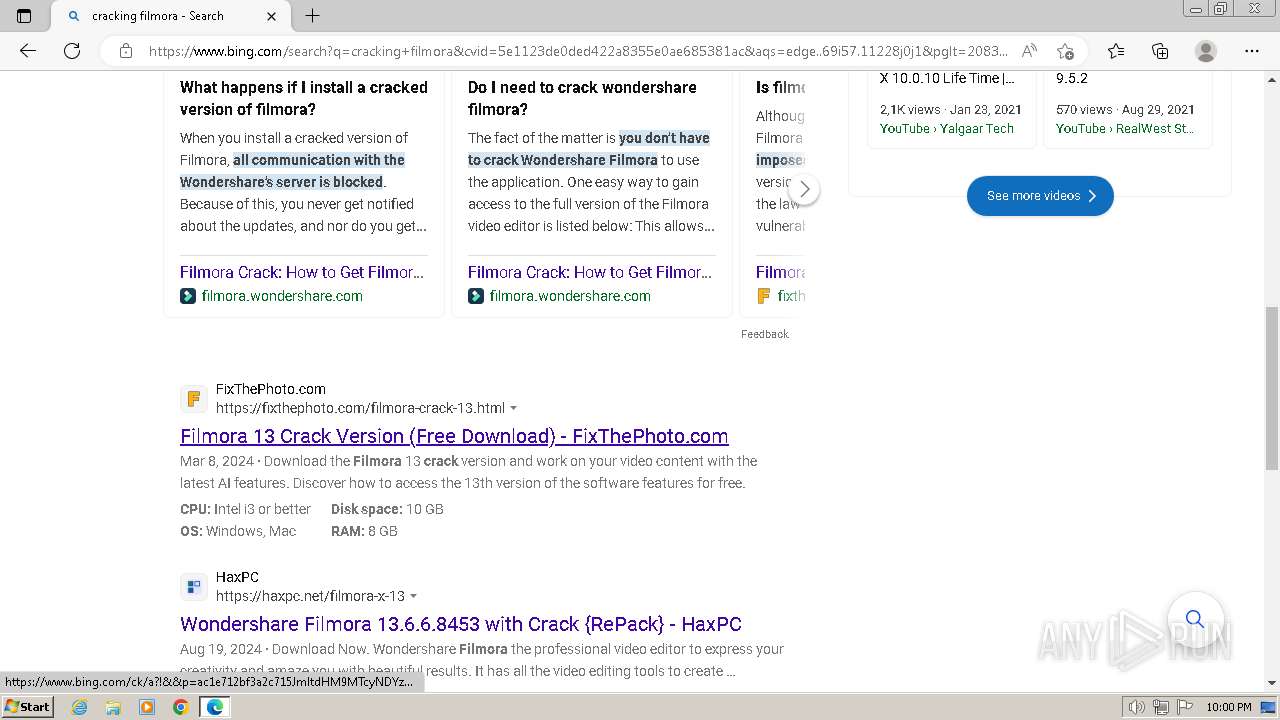This screenshot has width=1280, height=720.
Task: View site information lock icon
Action: coord(126,51)
